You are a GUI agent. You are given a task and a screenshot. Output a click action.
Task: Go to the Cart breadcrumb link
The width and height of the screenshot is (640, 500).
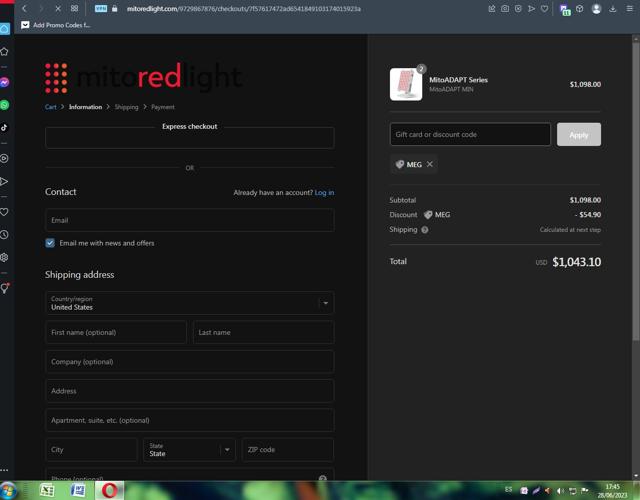pyautogui.click(x=51, y=107)
